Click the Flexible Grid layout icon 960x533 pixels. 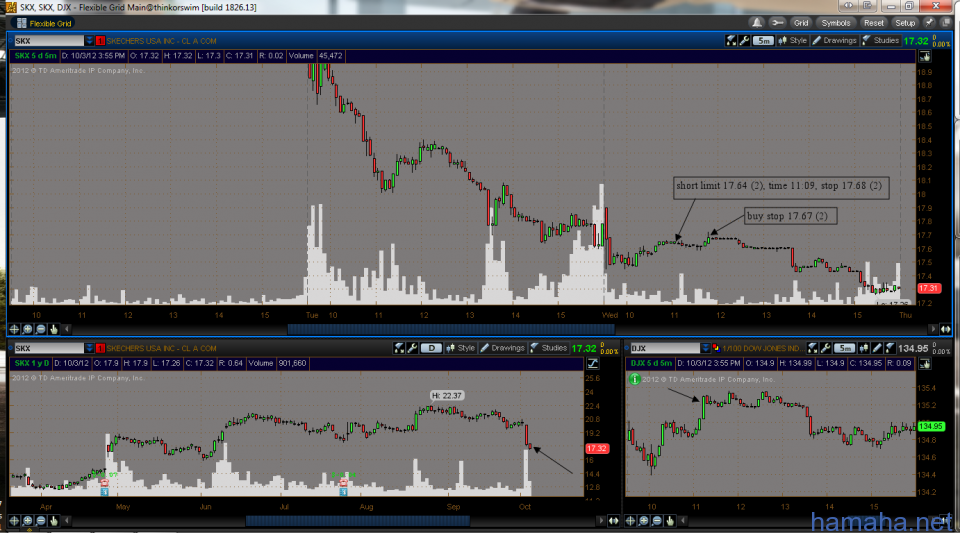coord(21,23)
